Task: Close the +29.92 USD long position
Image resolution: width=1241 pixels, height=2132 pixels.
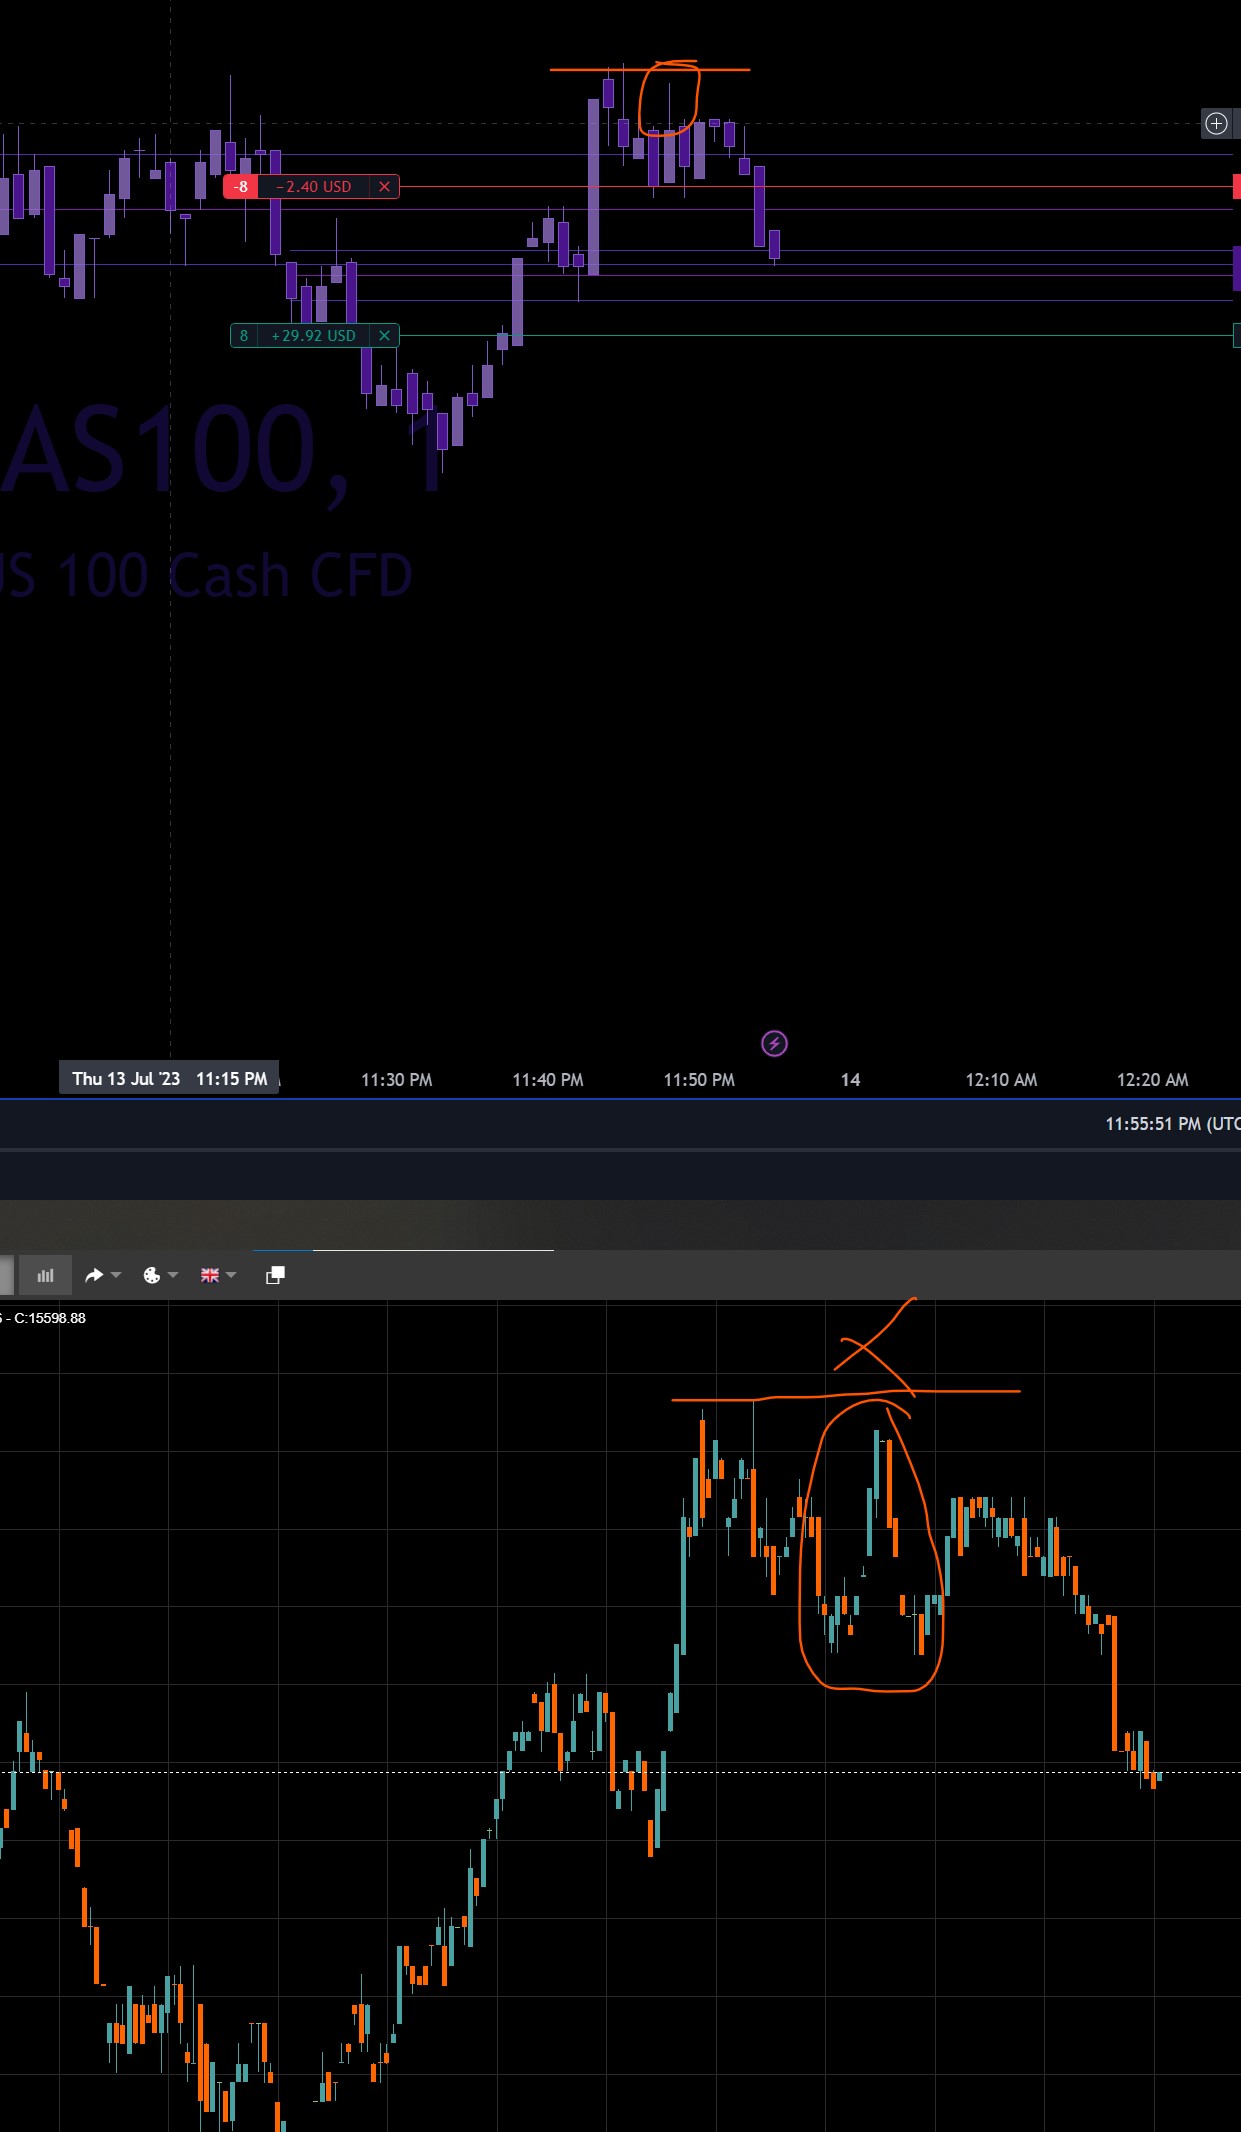Action: tap(384, 336)
